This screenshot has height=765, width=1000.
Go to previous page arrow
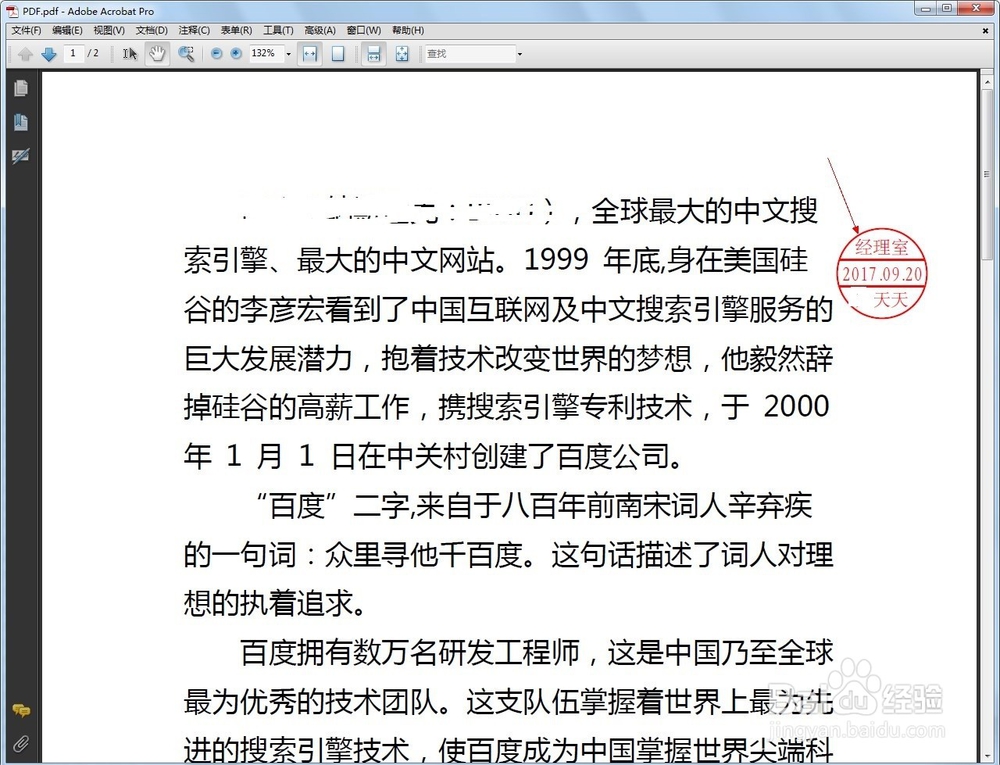(x=26, y=54)
